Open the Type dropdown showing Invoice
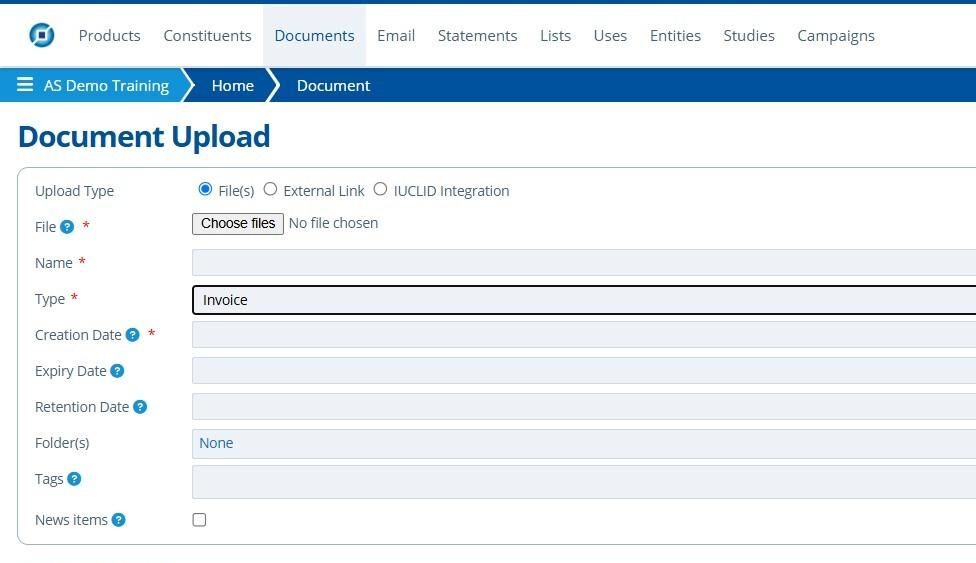The image size is (976, 563). coord(584,300)
